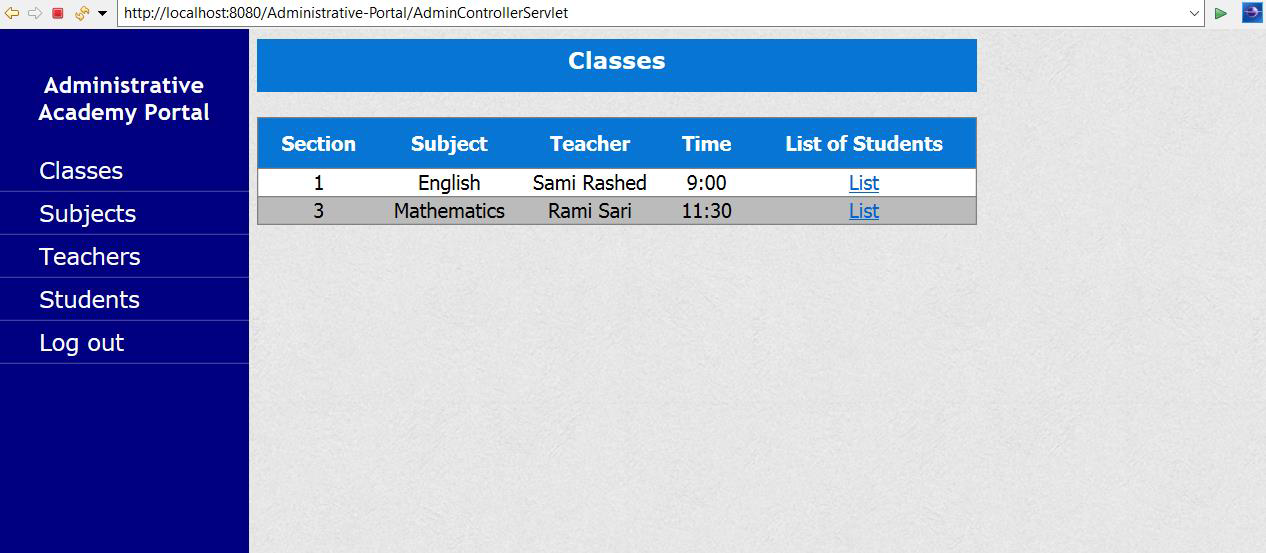Click the browser back arrow icon

coord(12,13)
